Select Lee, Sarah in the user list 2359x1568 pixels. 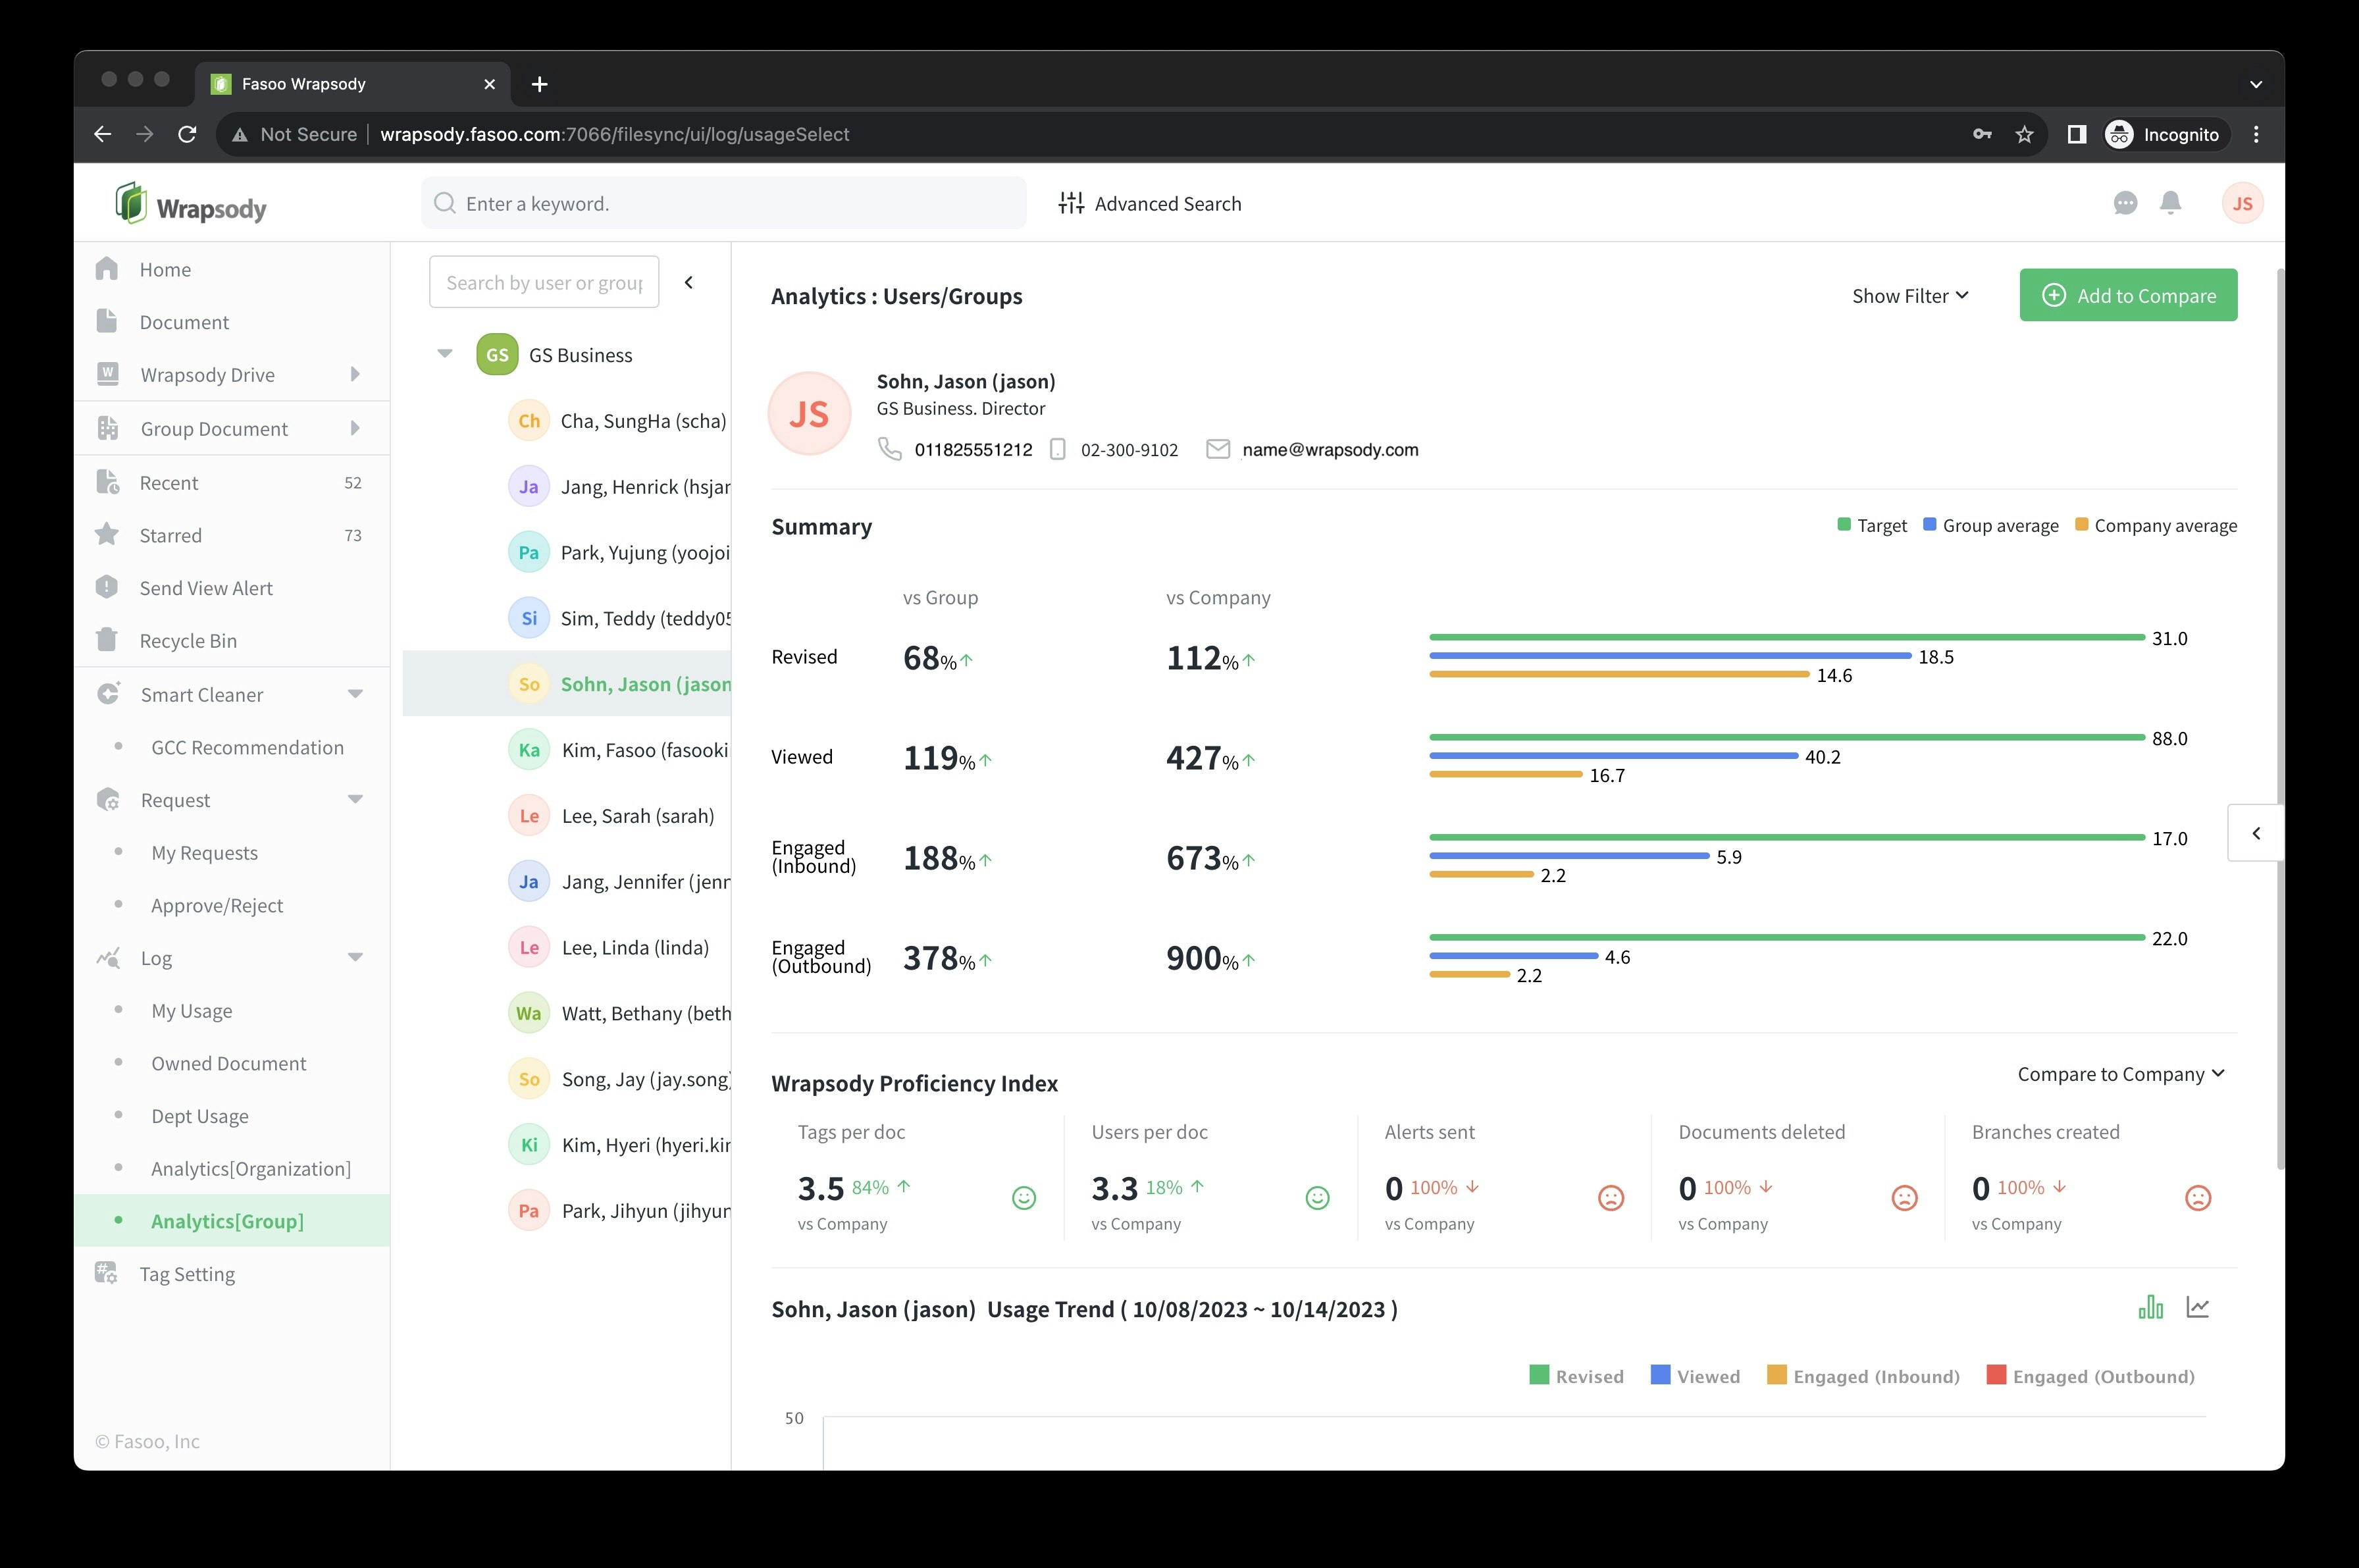(x=637, y=816)
